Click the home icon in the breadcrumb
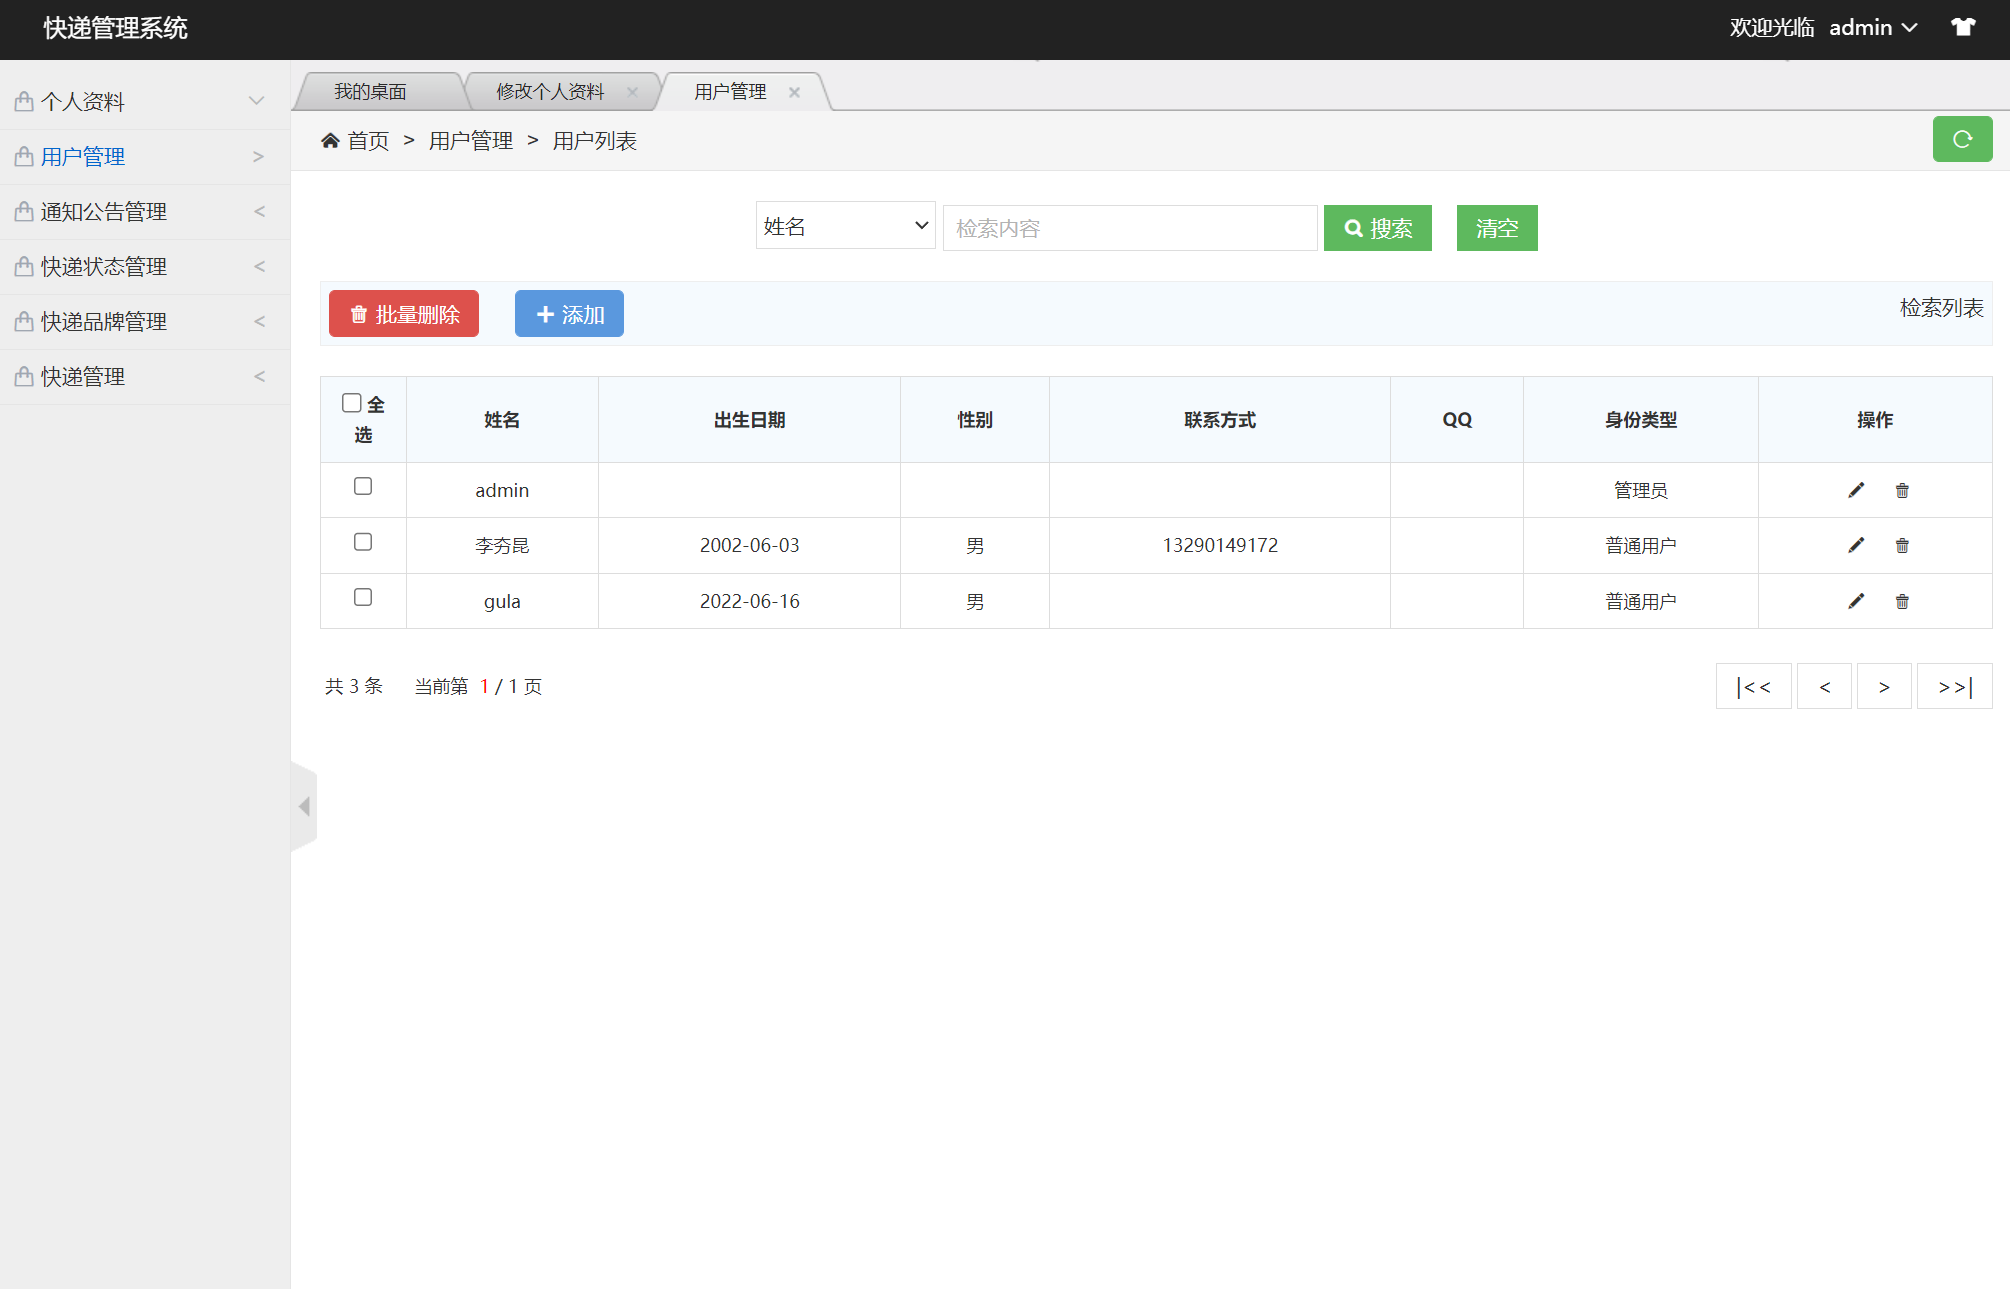Screen dimensions: 2010x1289 pos(330,139)
